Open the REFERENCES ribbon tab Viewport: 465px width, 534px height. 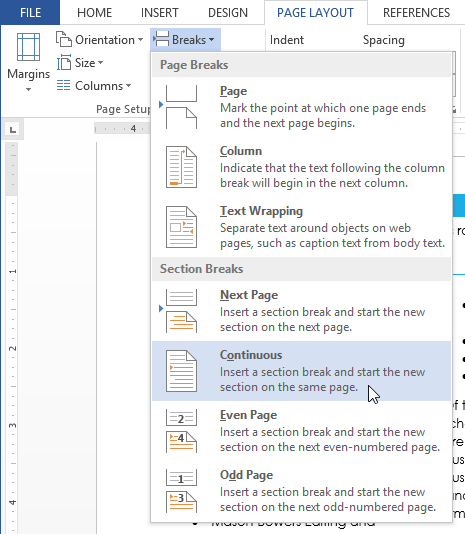coord(416,13)
